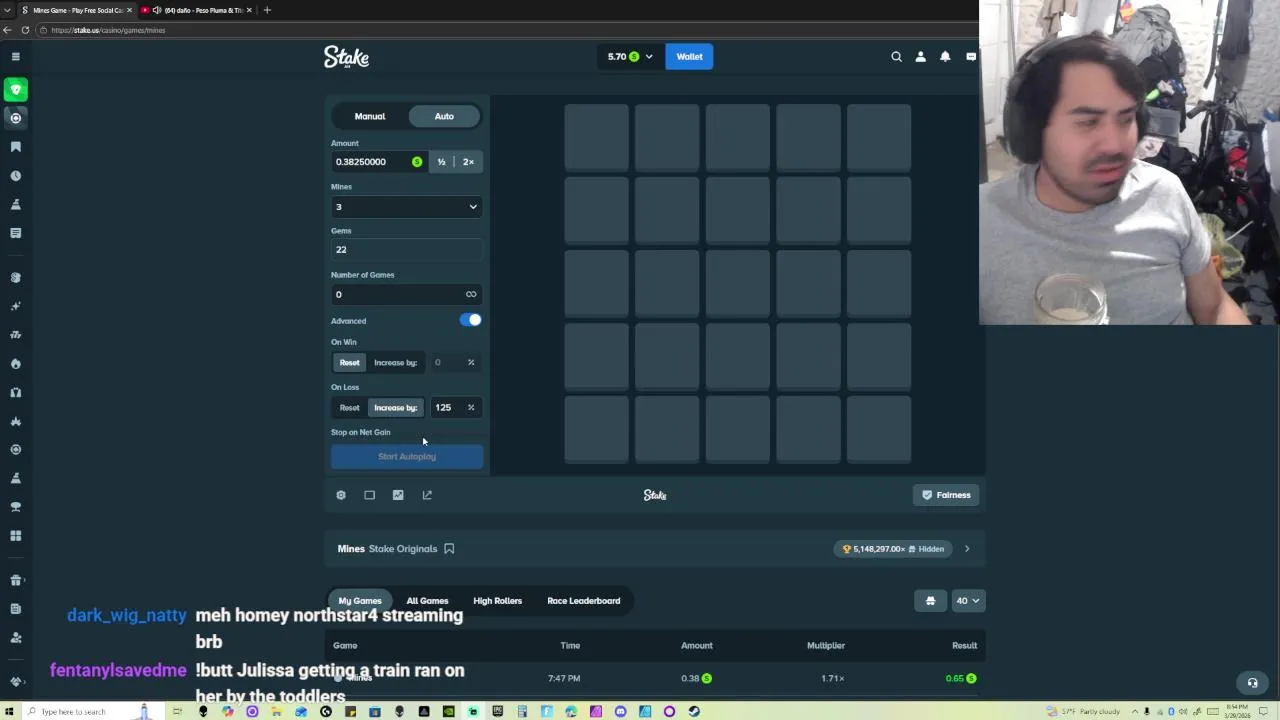Click the On Win percentage field
This screenshot has height=720, width=1280.
pos(454,362)
